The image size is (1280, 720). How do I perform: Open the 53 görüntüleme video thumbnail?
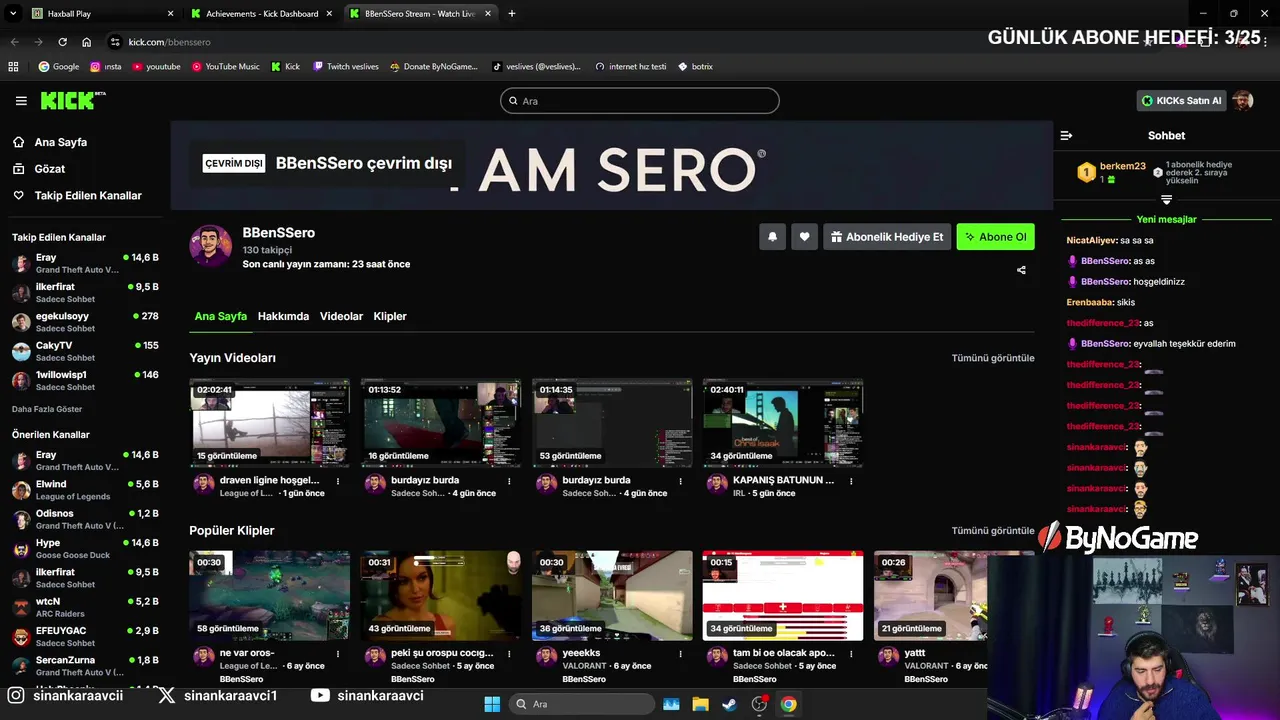pos(612,424)
